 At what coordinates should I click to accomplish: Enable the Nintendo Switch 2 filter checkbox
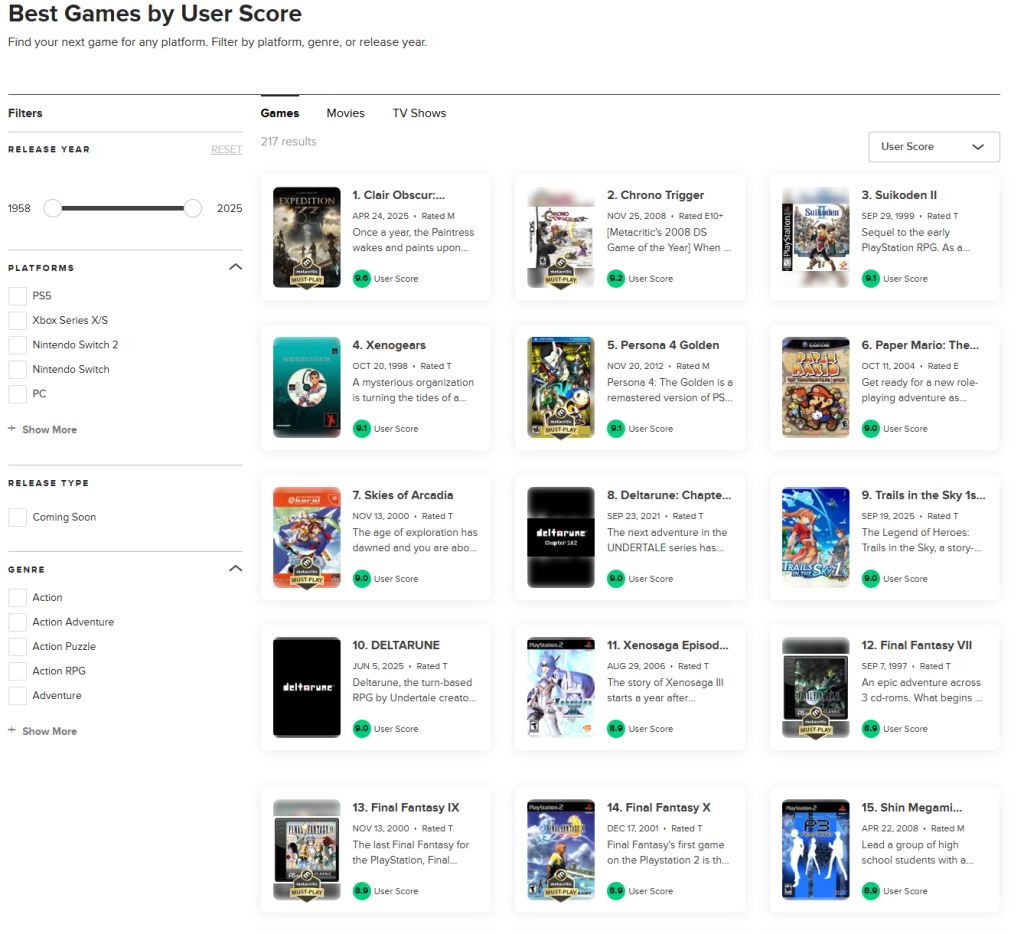[18, 345]
